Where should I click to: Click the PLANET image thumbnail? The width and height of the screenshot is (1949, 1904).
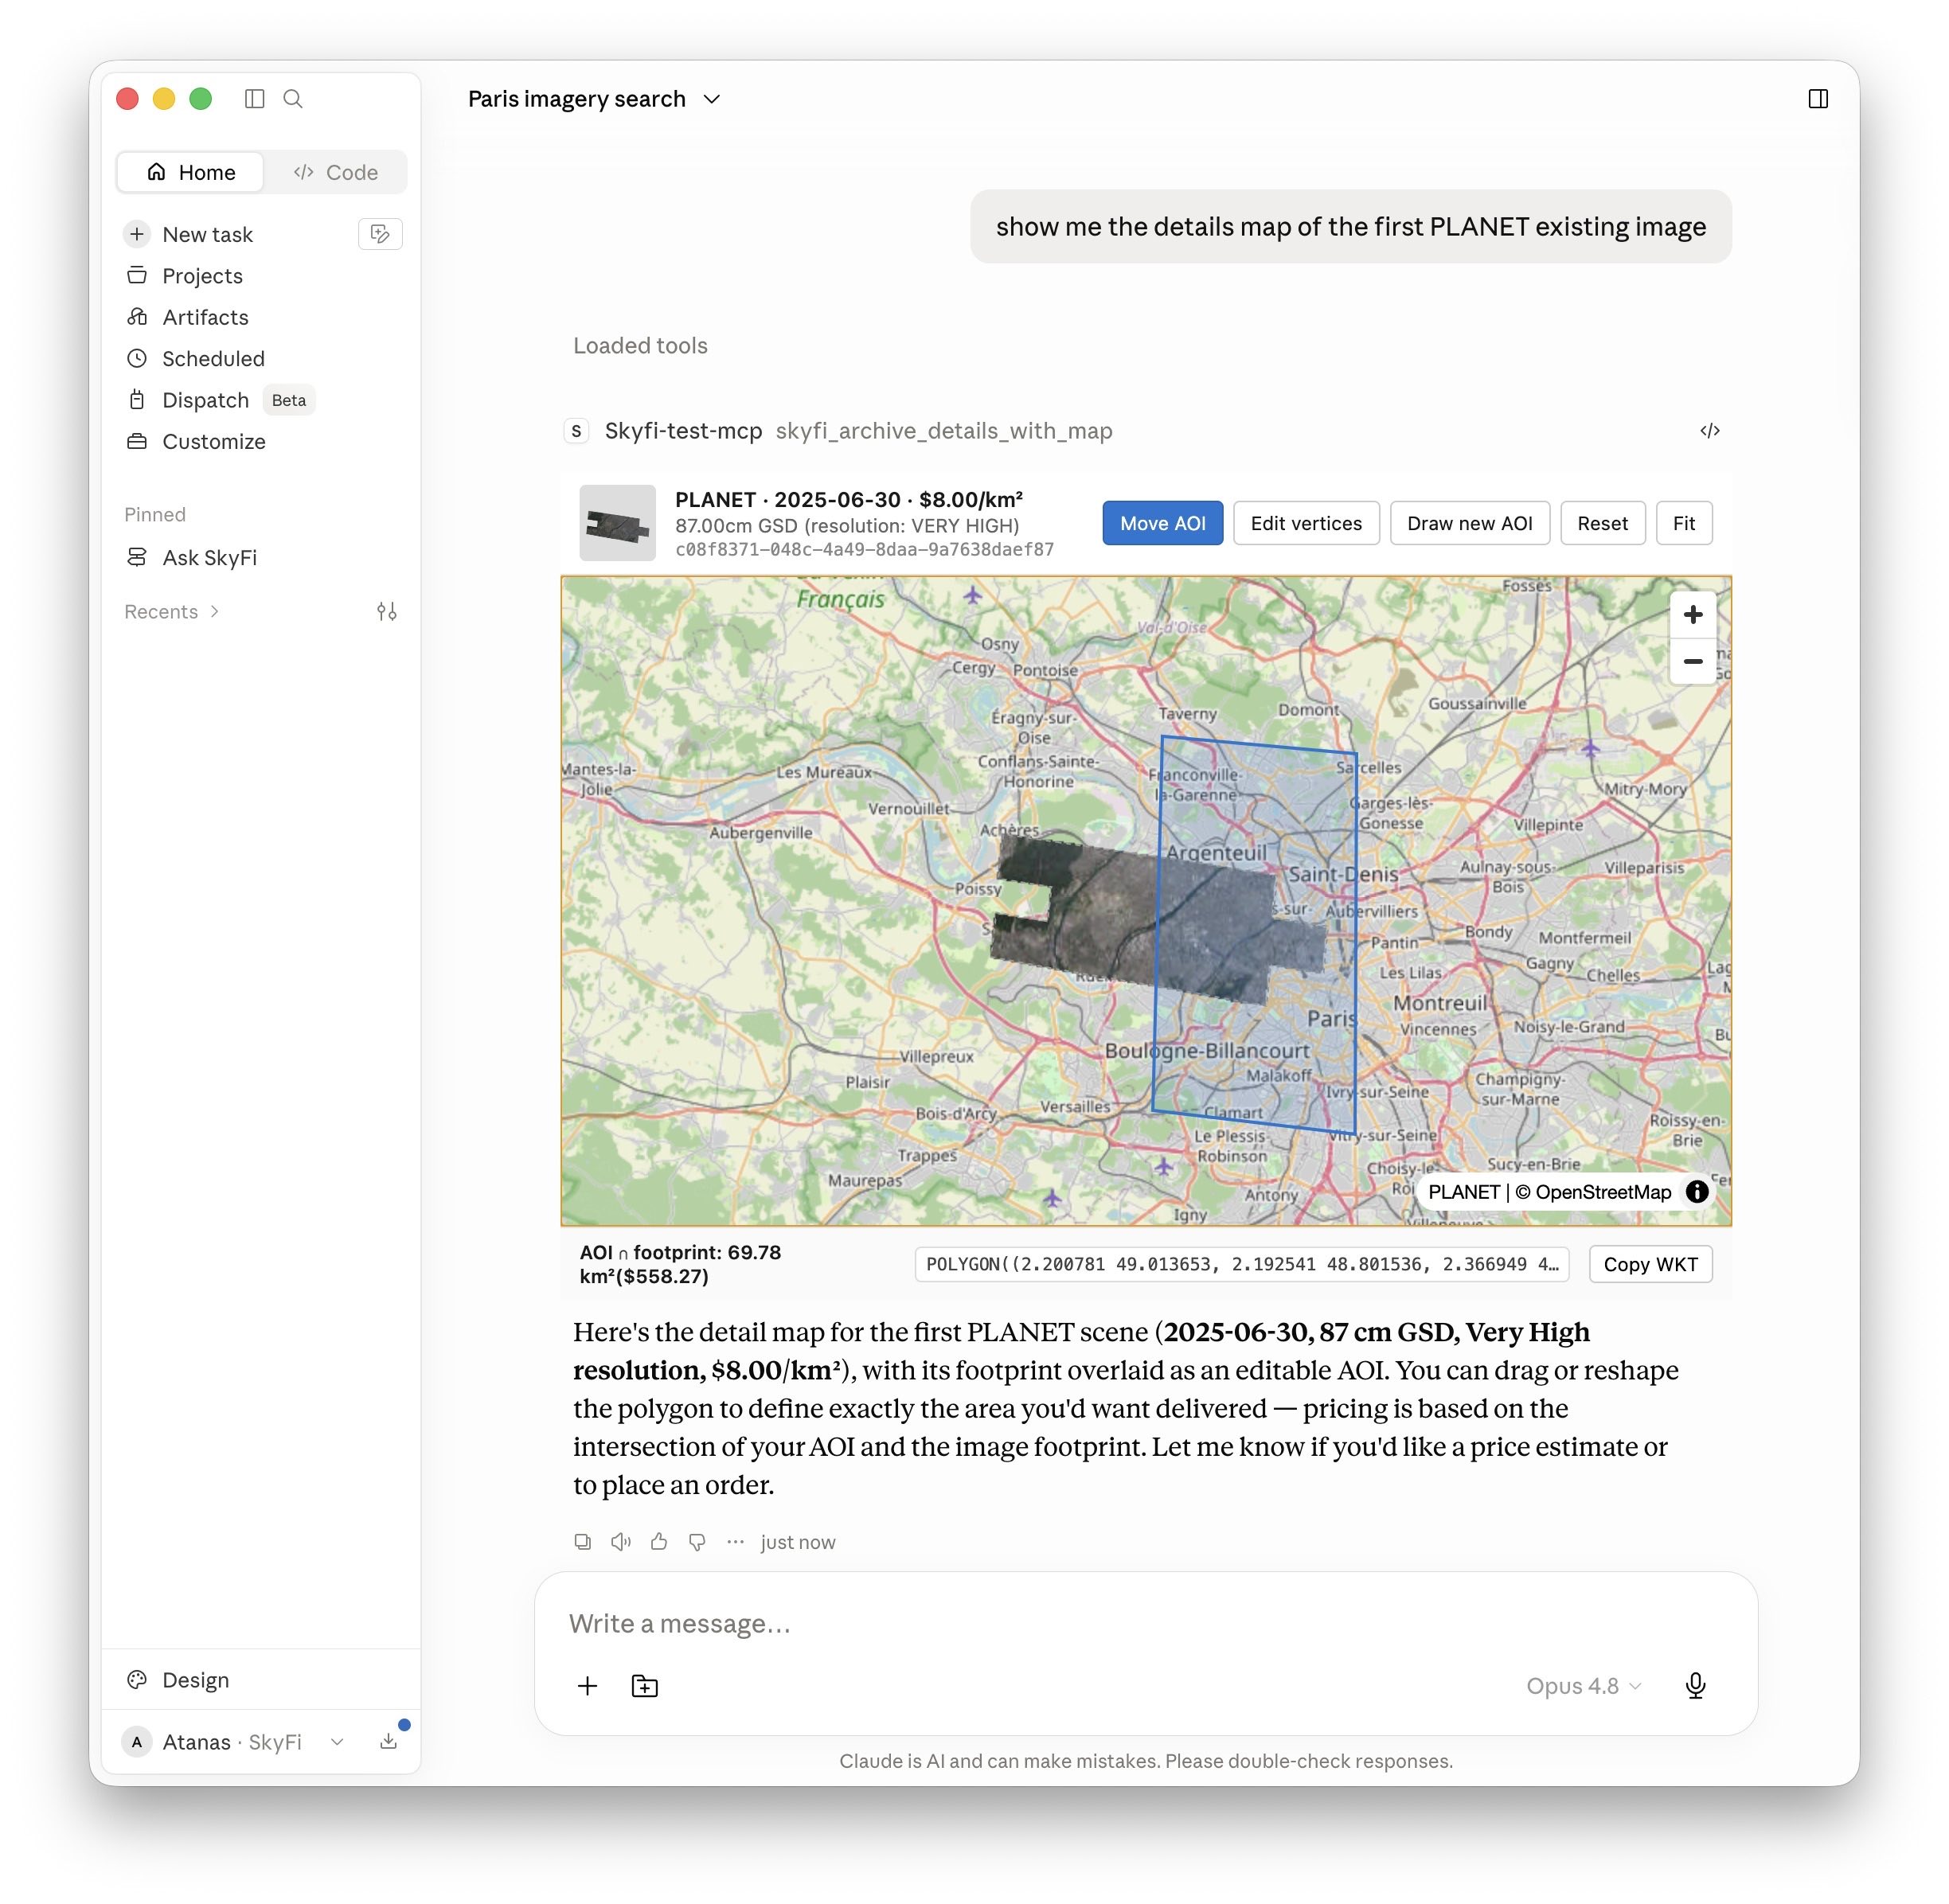(617, 523)
